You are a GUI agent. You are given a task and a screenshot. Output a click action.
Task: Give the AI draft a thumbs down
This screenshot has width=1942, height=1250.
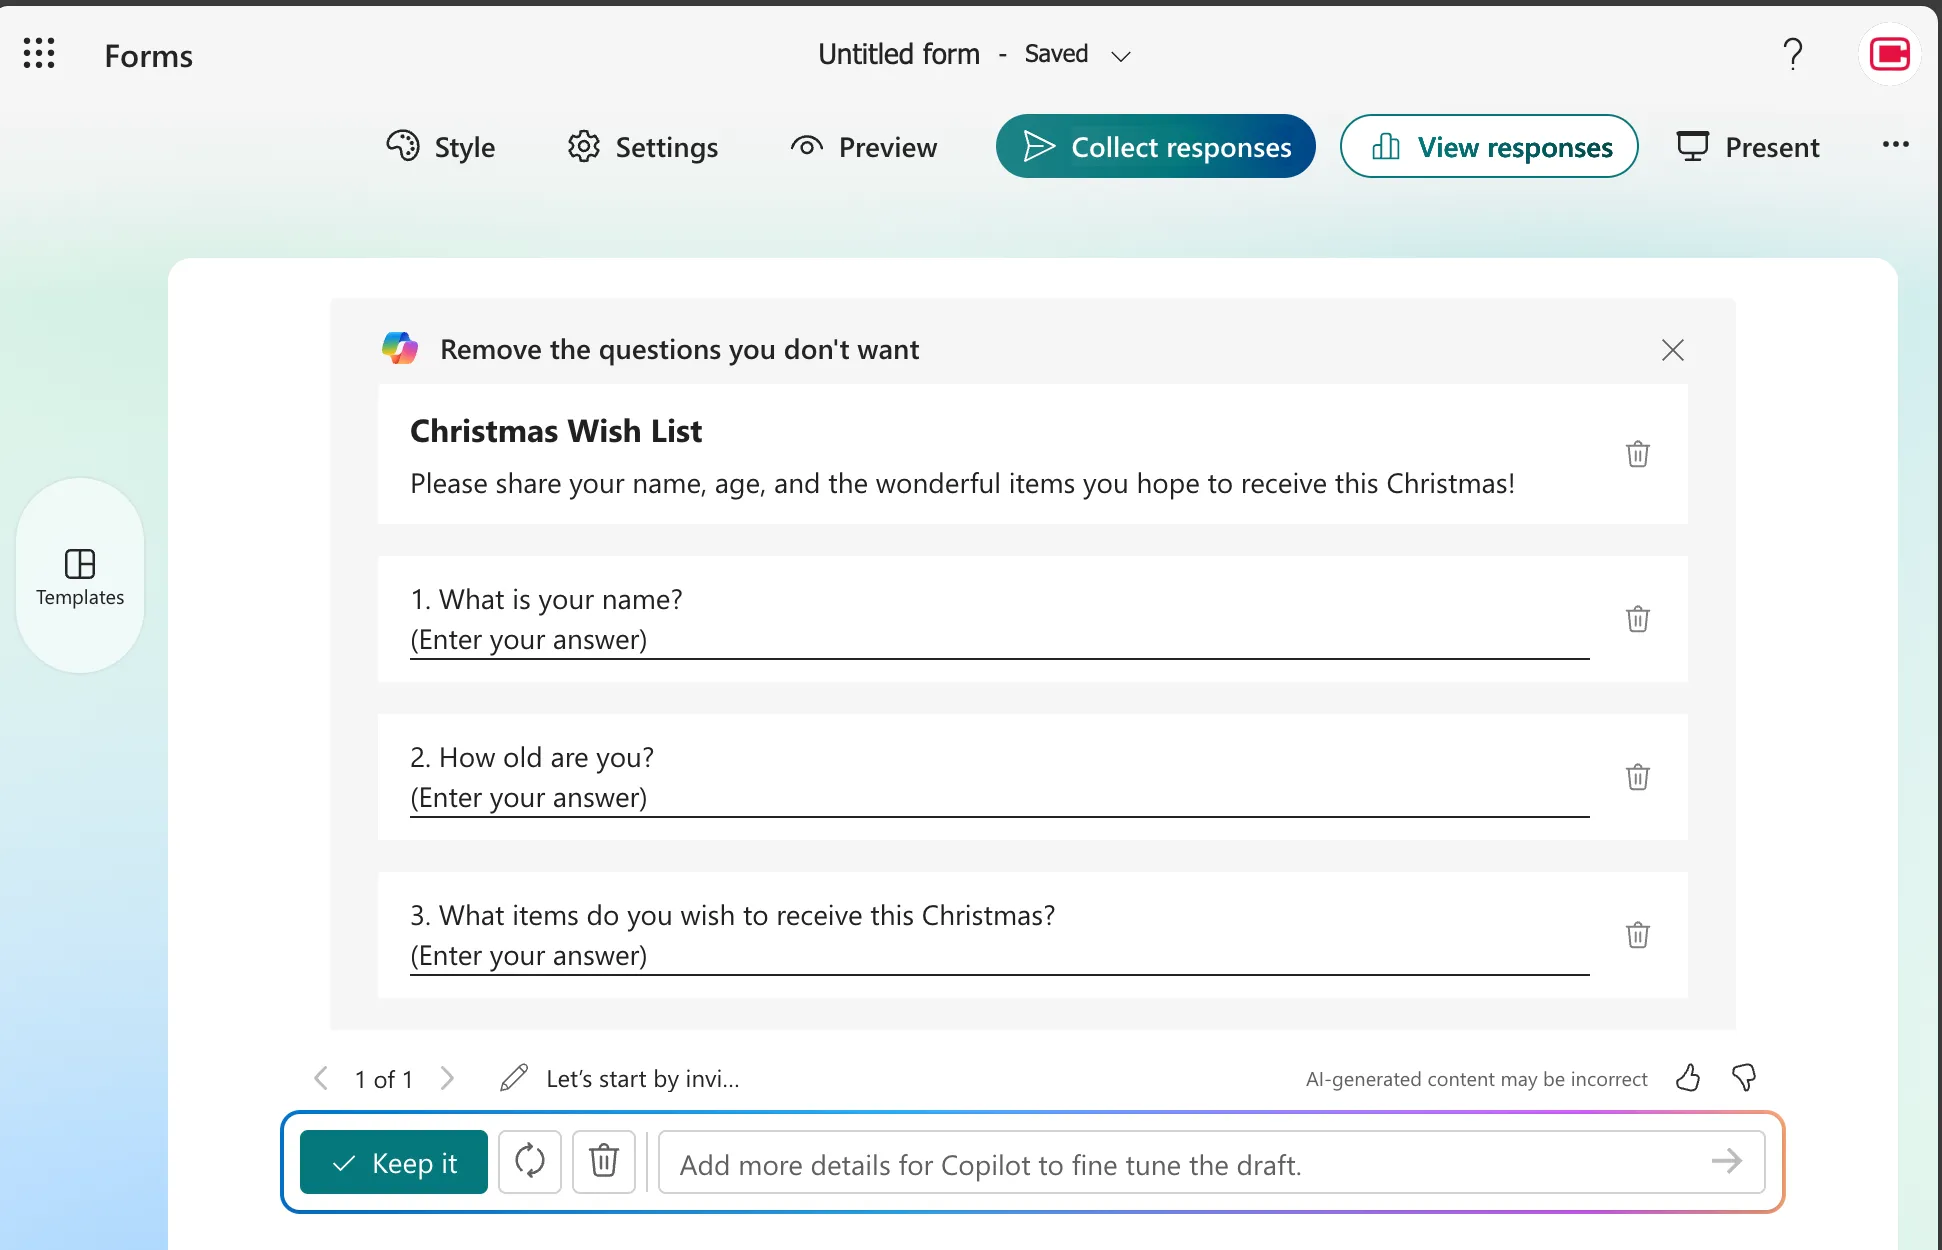(x=1742, y=1078)
